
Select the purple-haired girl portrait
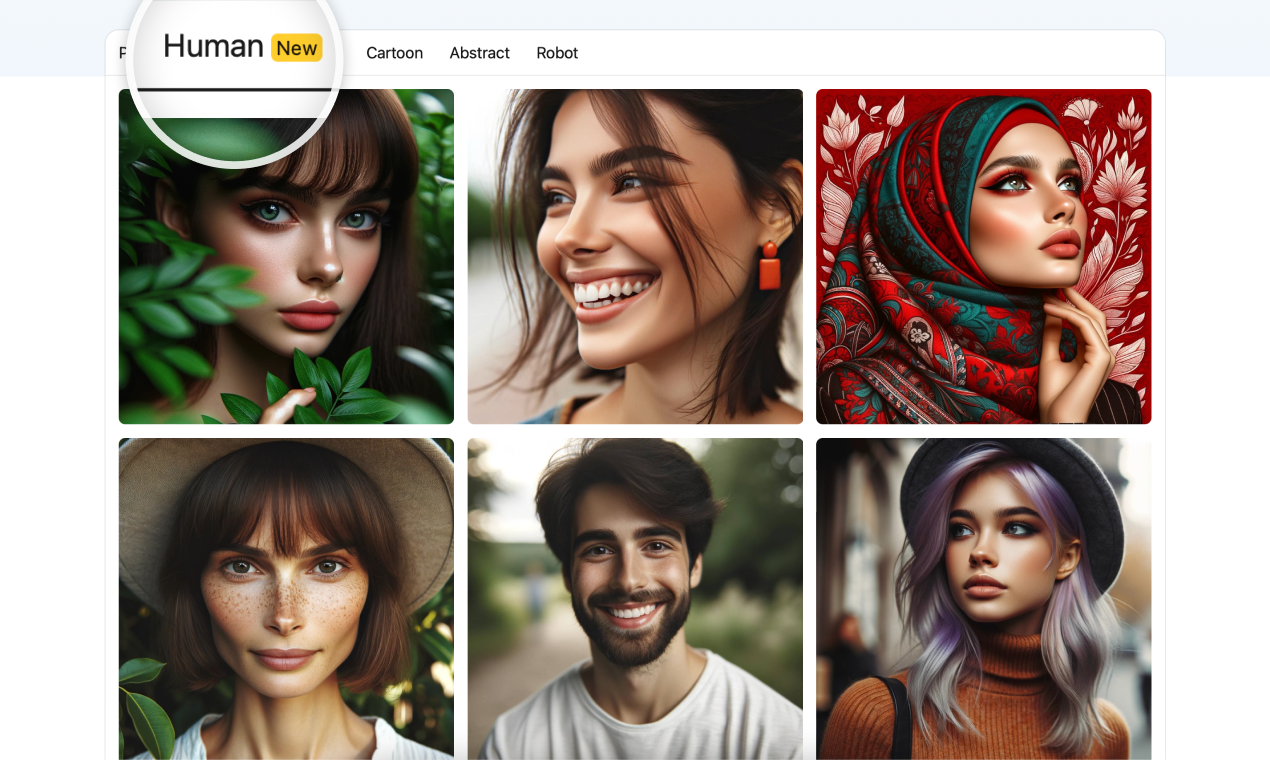pyautogui.click(x=983, y=599)
